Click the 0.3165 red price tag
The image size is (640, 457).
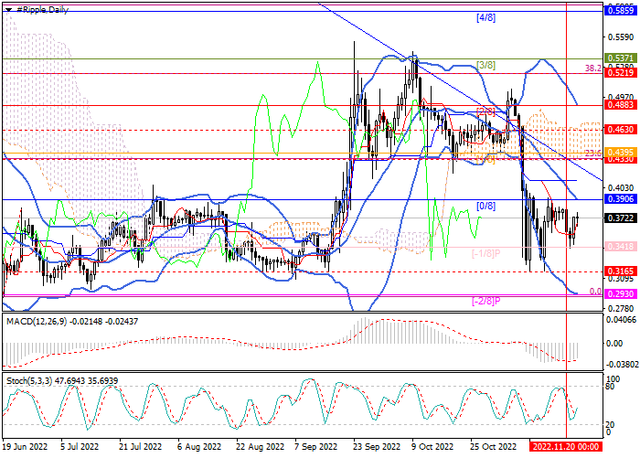click(x=621, y=271)
